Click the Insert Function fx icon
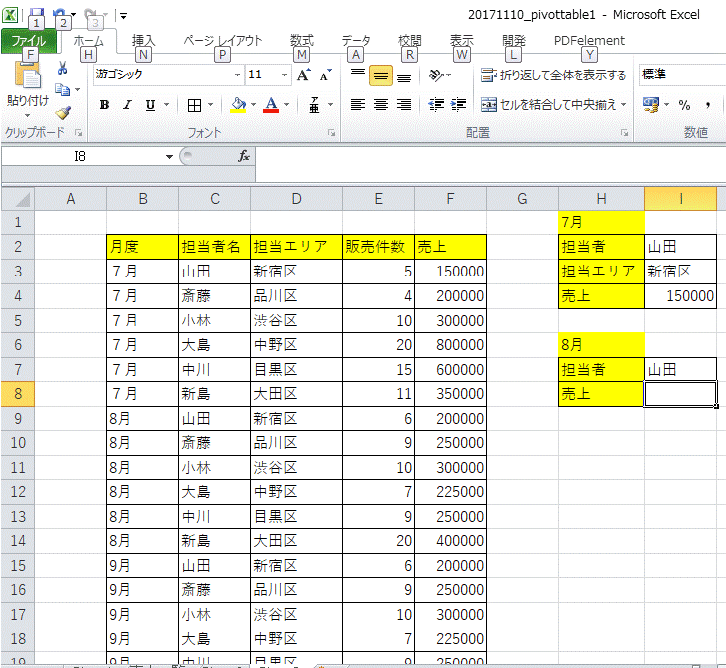The width and height of the screenshot is (726, 668). point(243,156)
